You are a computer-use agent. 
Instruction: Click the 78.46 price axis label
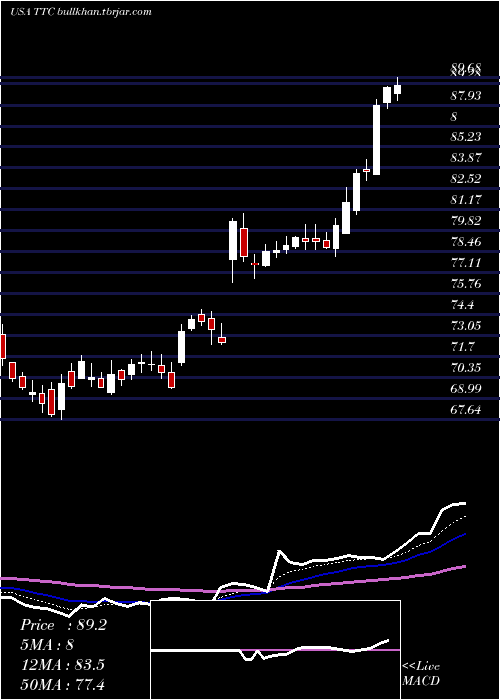(x=466, y=242)
